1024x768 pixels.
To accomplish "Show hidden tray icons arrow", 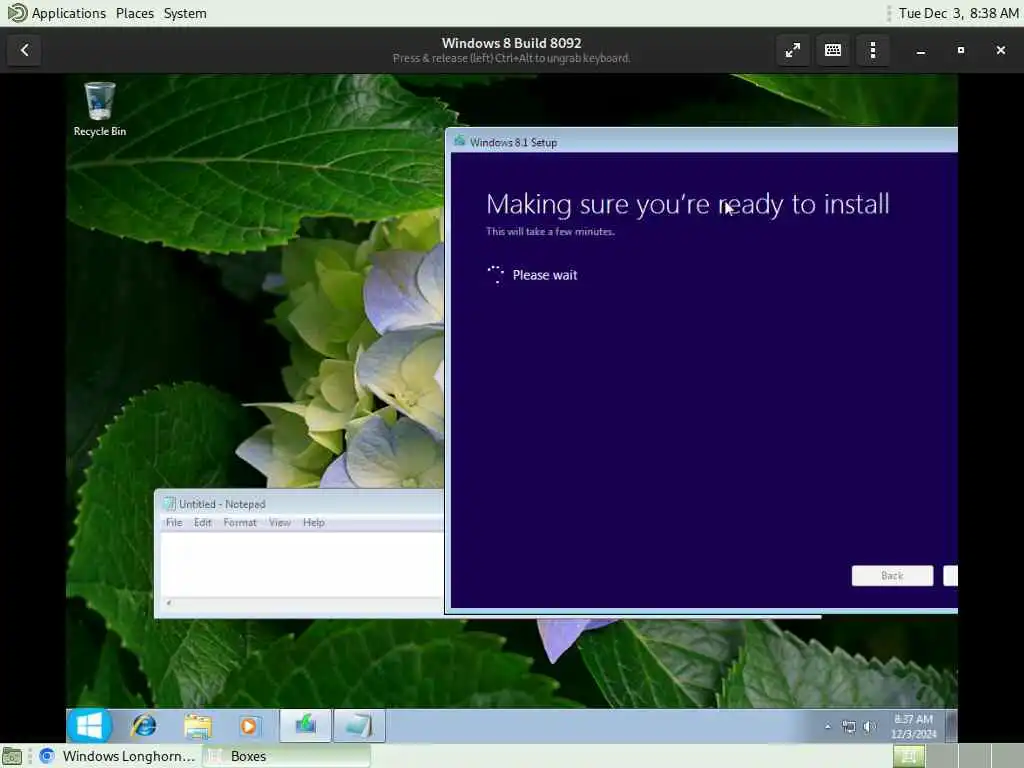I will point(827,726).
